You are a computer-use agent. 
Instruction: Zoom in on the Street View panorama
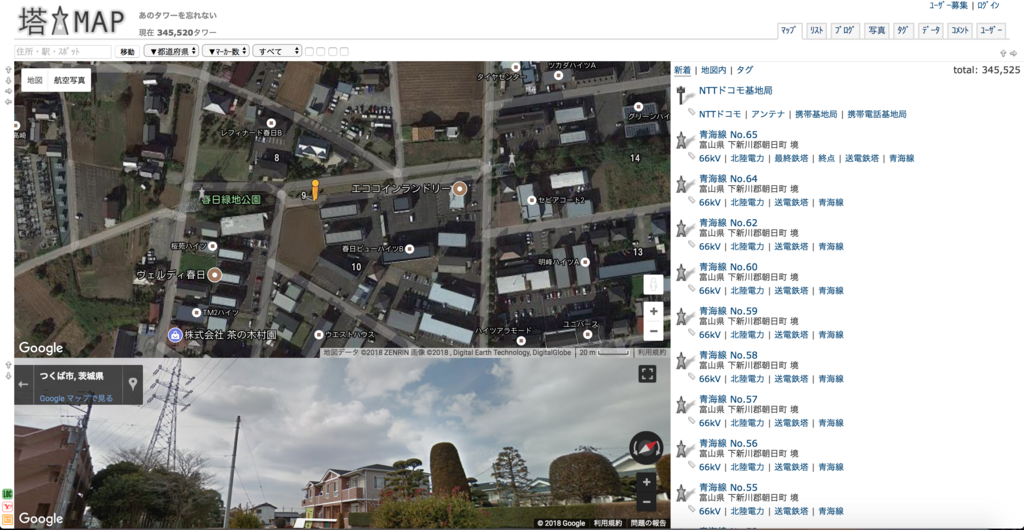pos(647,482)
